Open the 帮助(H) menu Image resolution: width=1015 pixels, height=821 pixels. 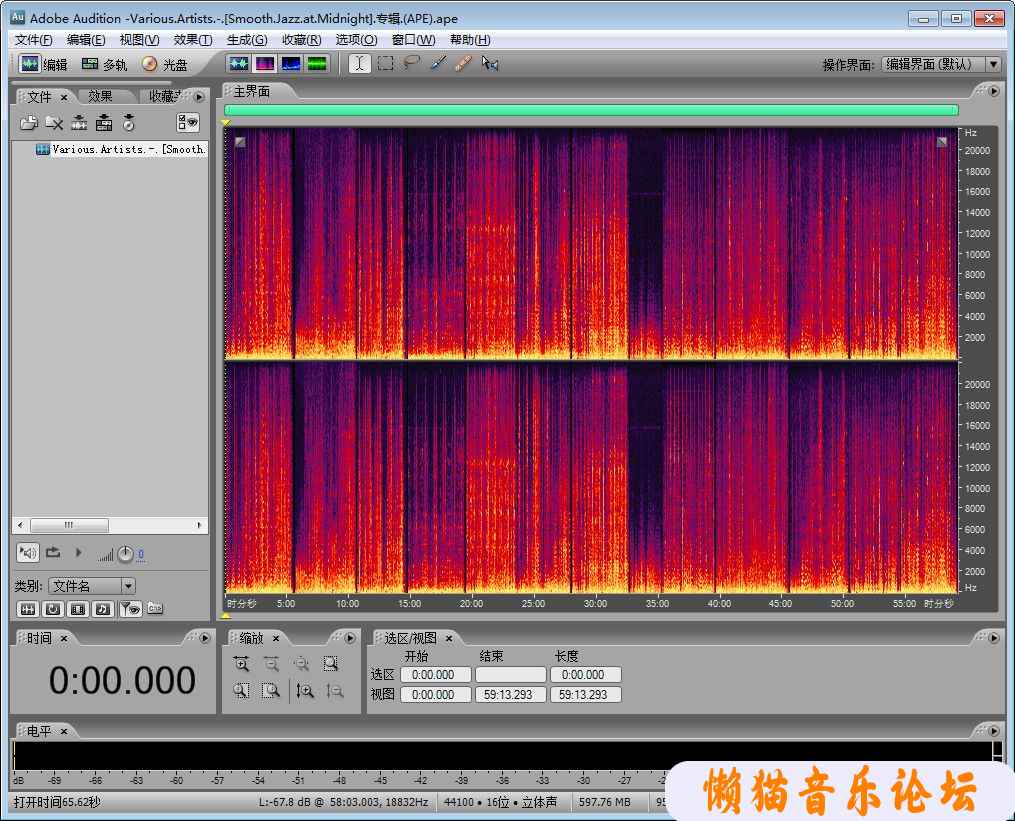(x=470, y=40)
